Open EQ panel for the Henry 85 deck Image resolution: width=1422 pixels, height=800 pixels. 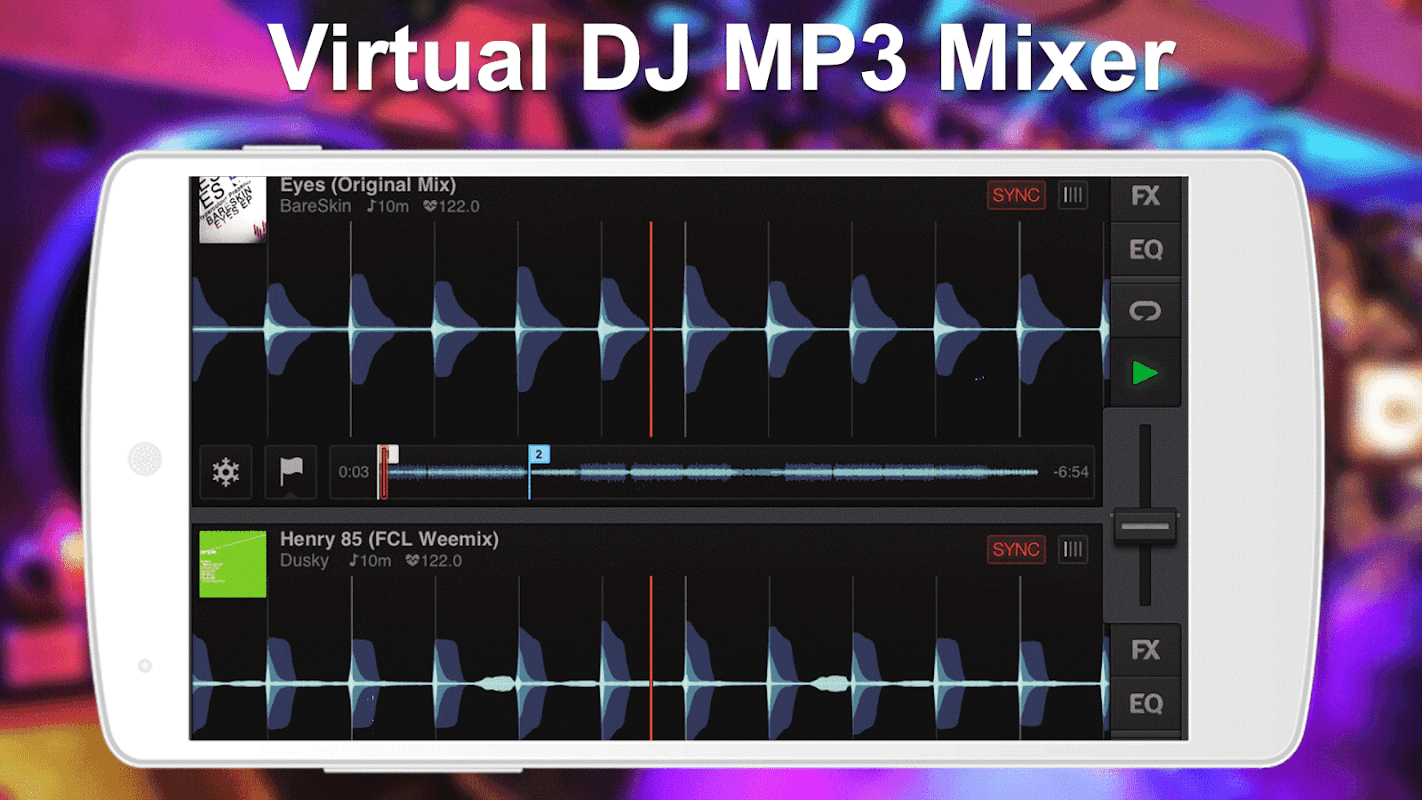point(1146,704)
